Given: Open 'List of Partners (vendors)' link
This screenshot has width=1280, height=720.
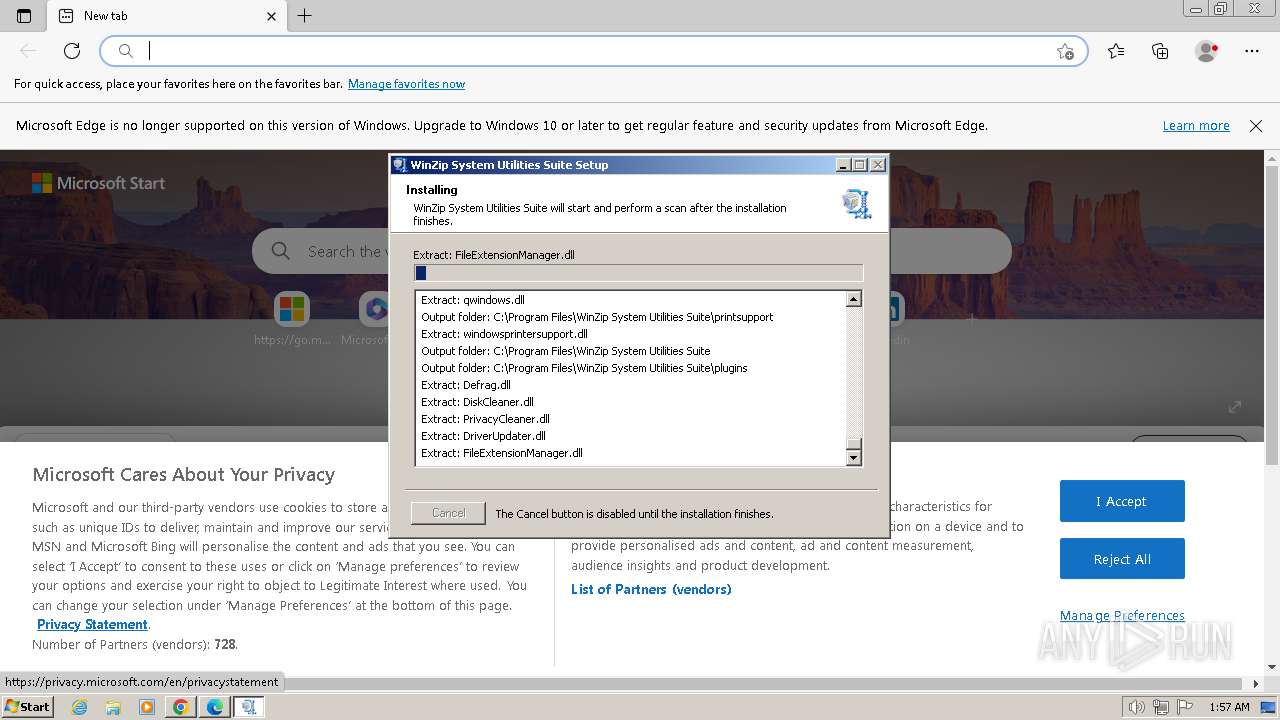Looking at the screenshot, I should pos(651,589).
